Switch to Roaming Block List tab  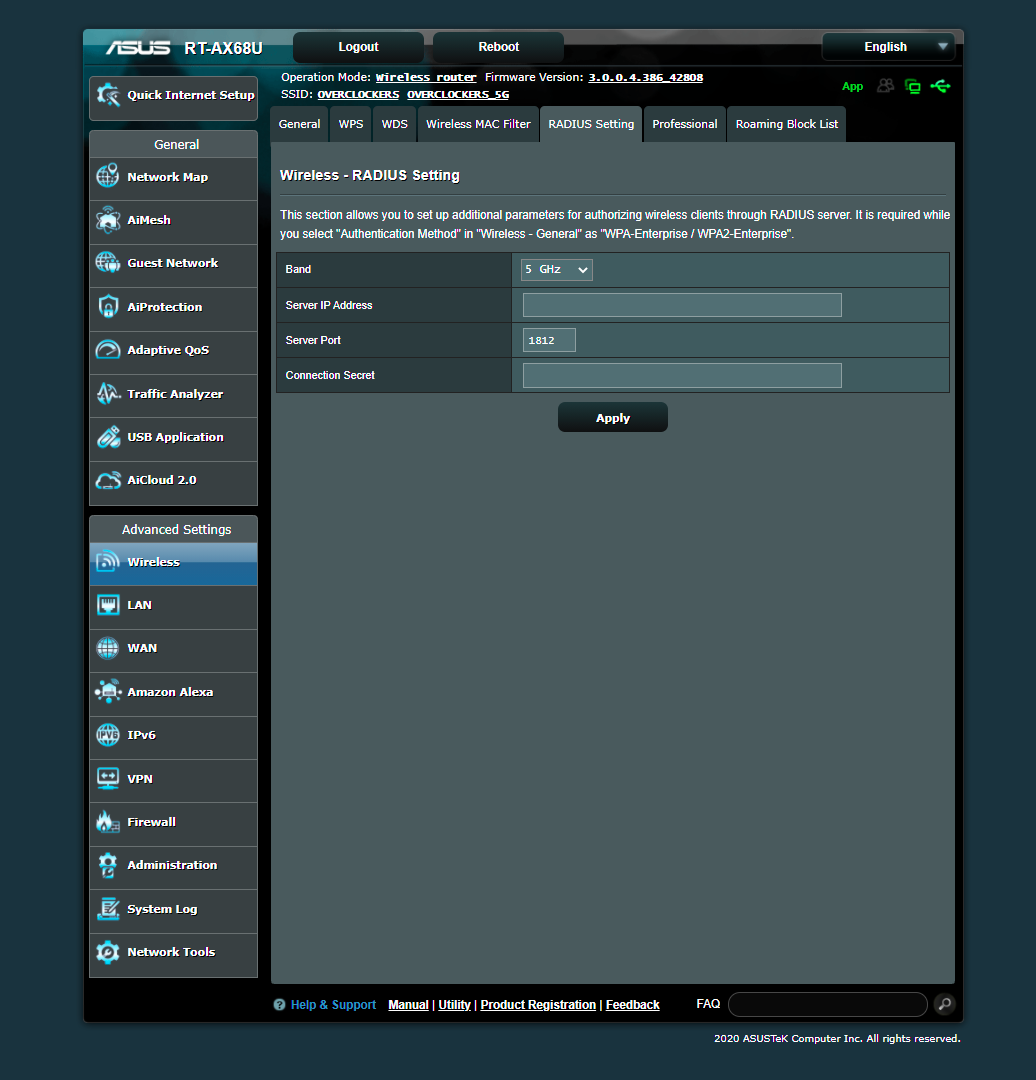[787, 124]
